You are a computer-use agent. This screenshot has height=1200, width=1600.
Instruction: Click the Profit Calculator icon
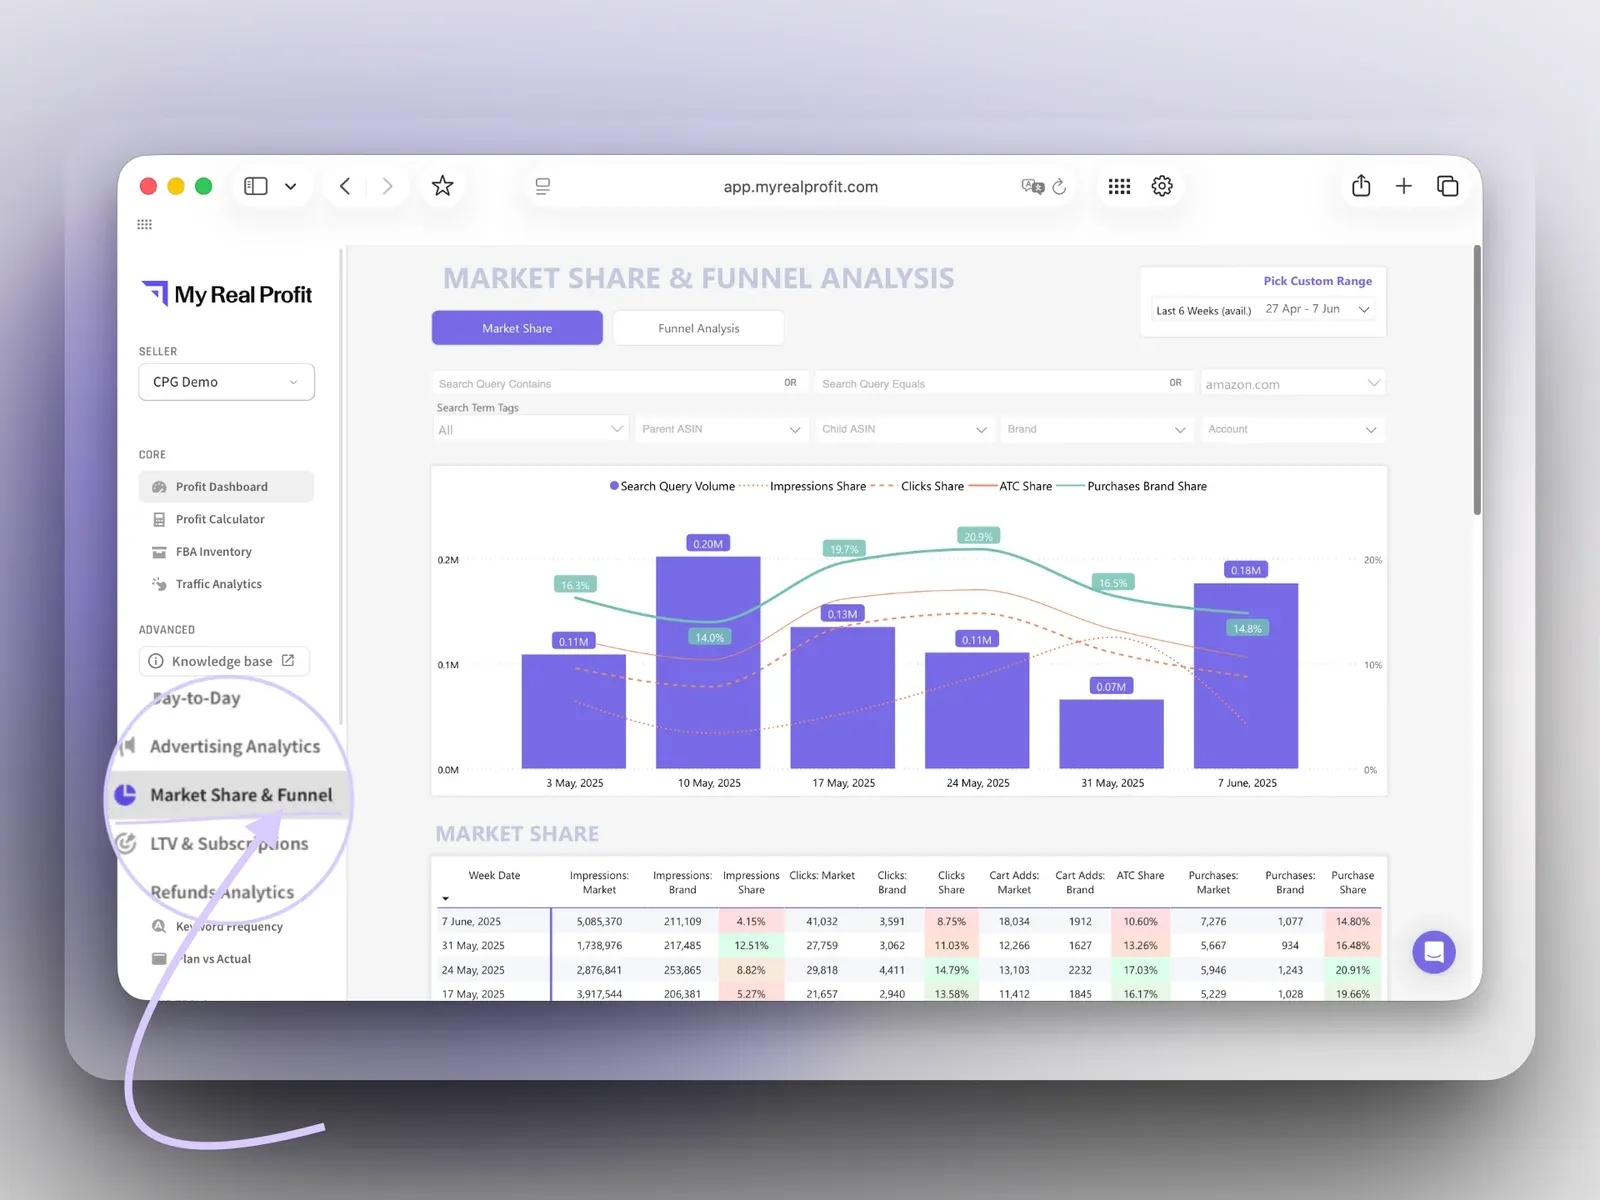159,519
